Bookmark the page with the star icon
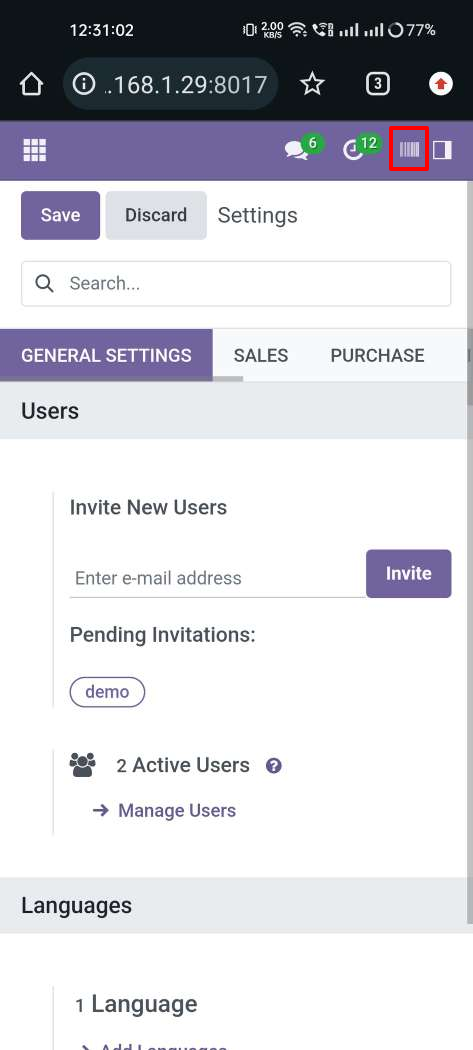 [x=312, y=84]
